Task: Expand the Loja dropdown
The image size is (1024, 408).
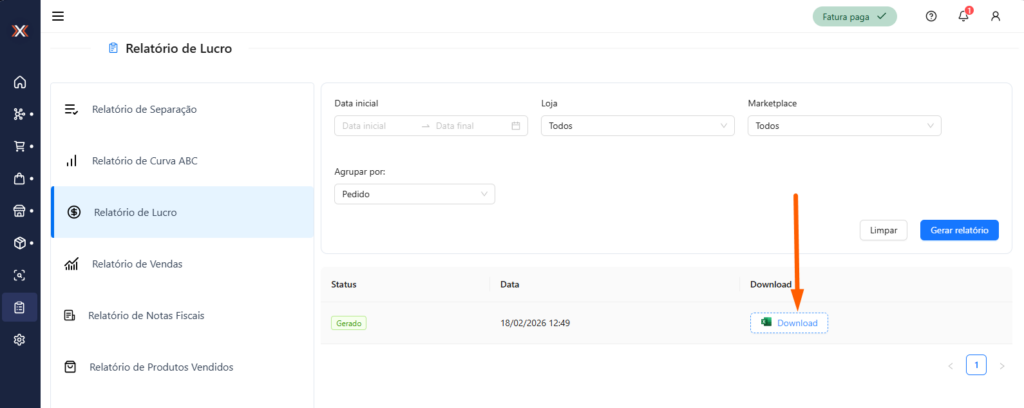Action: coord(637,126)
